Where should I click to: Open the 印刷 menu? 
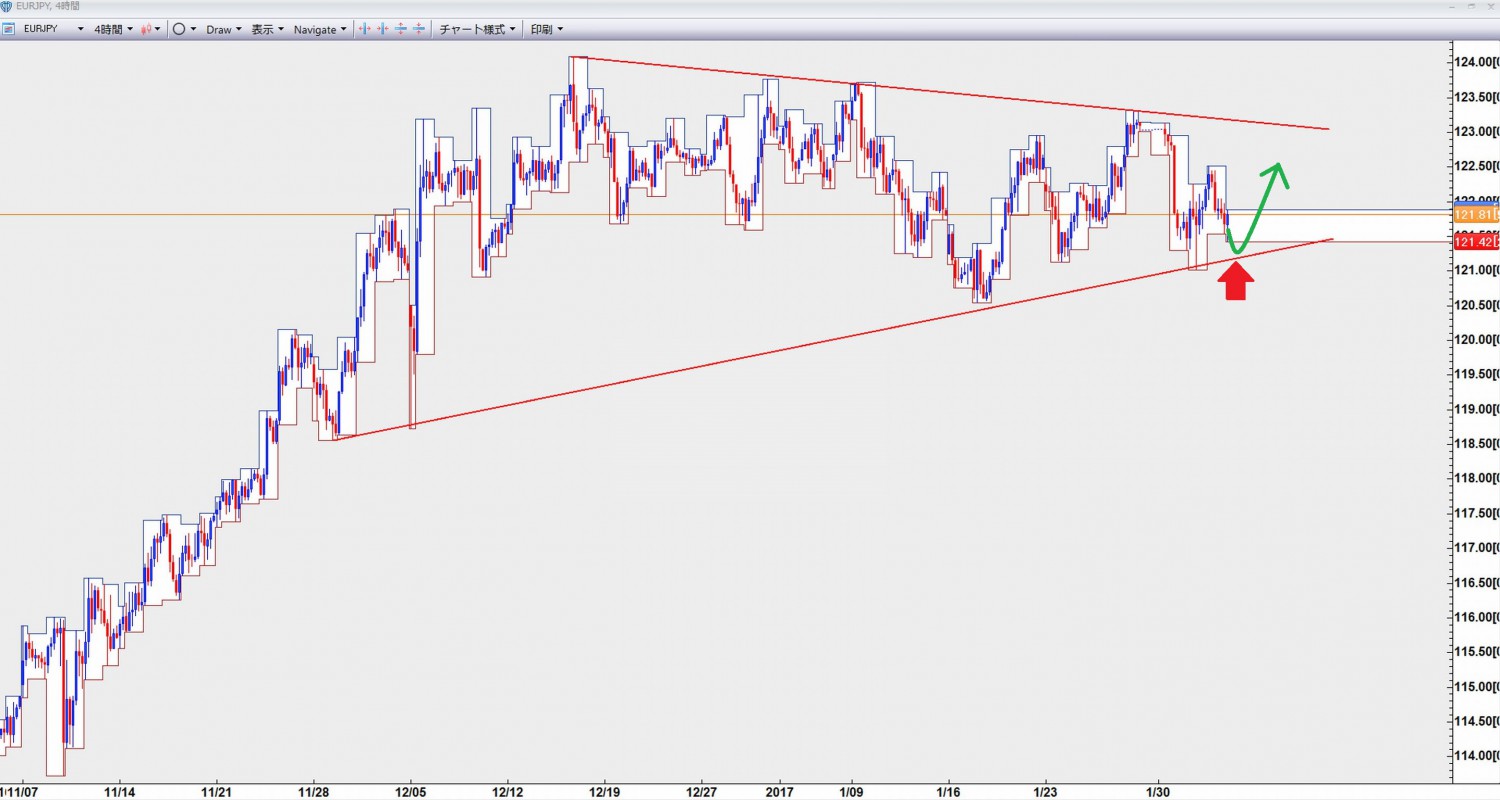(546, 29)
